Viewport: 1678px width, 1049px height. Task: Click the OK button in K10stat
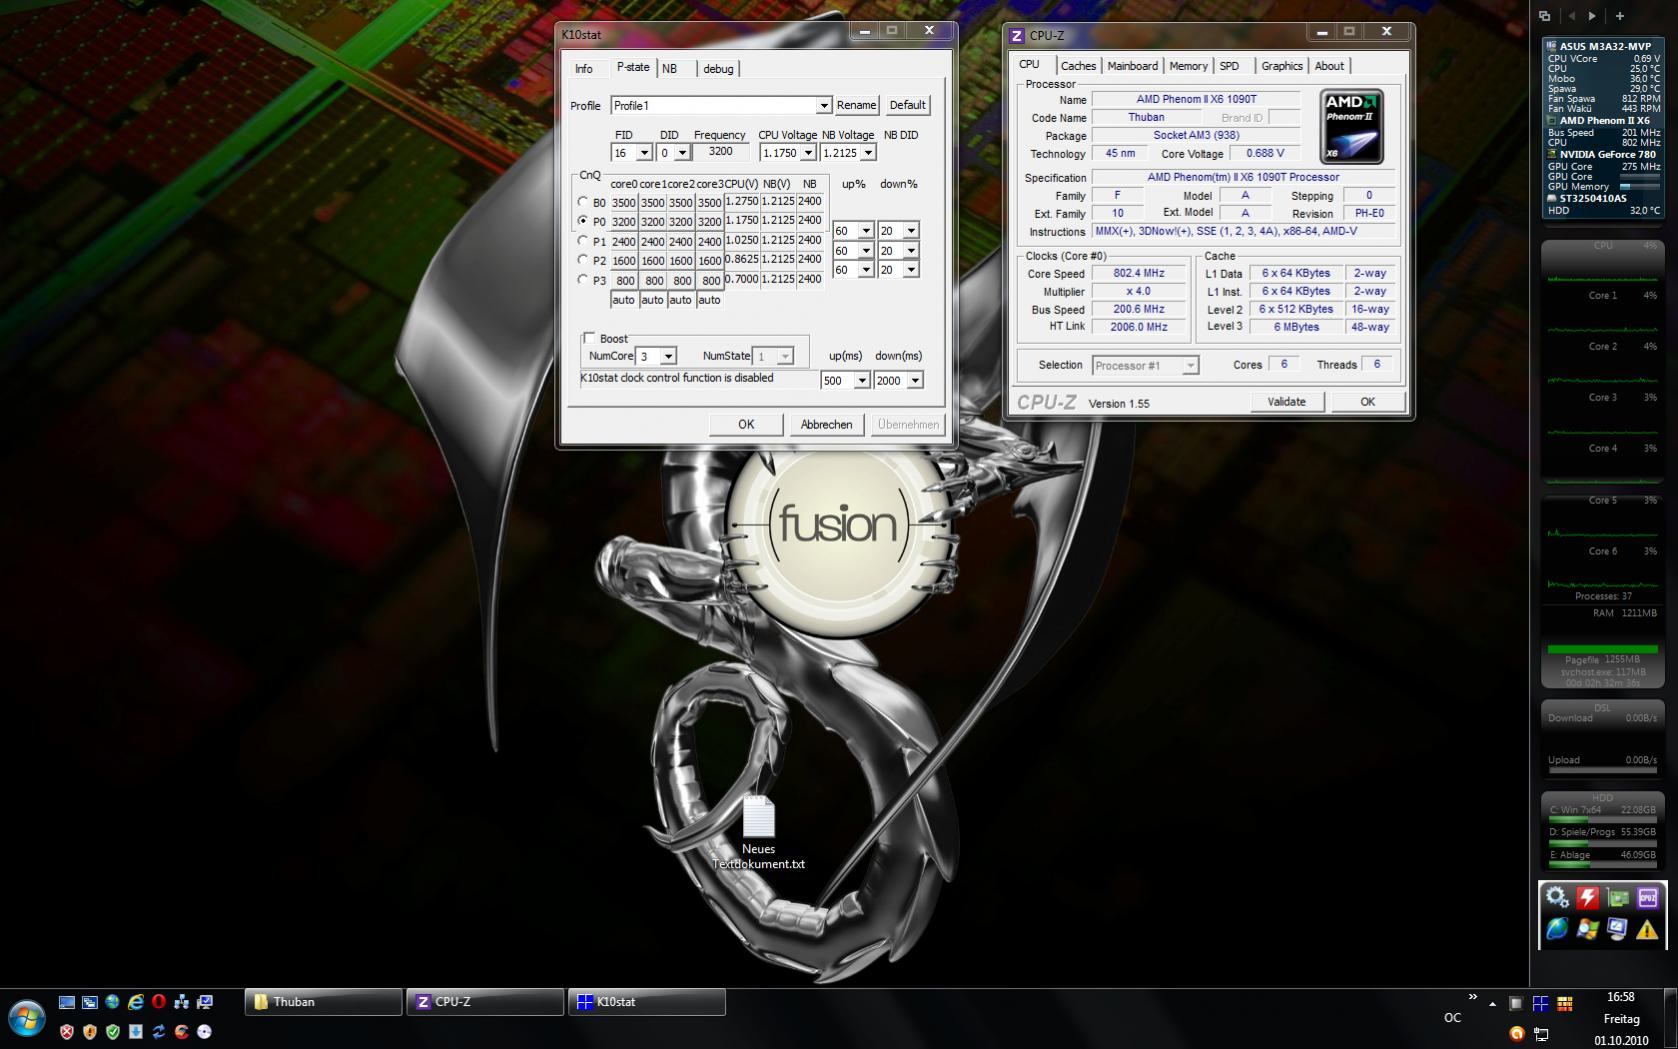746,424
